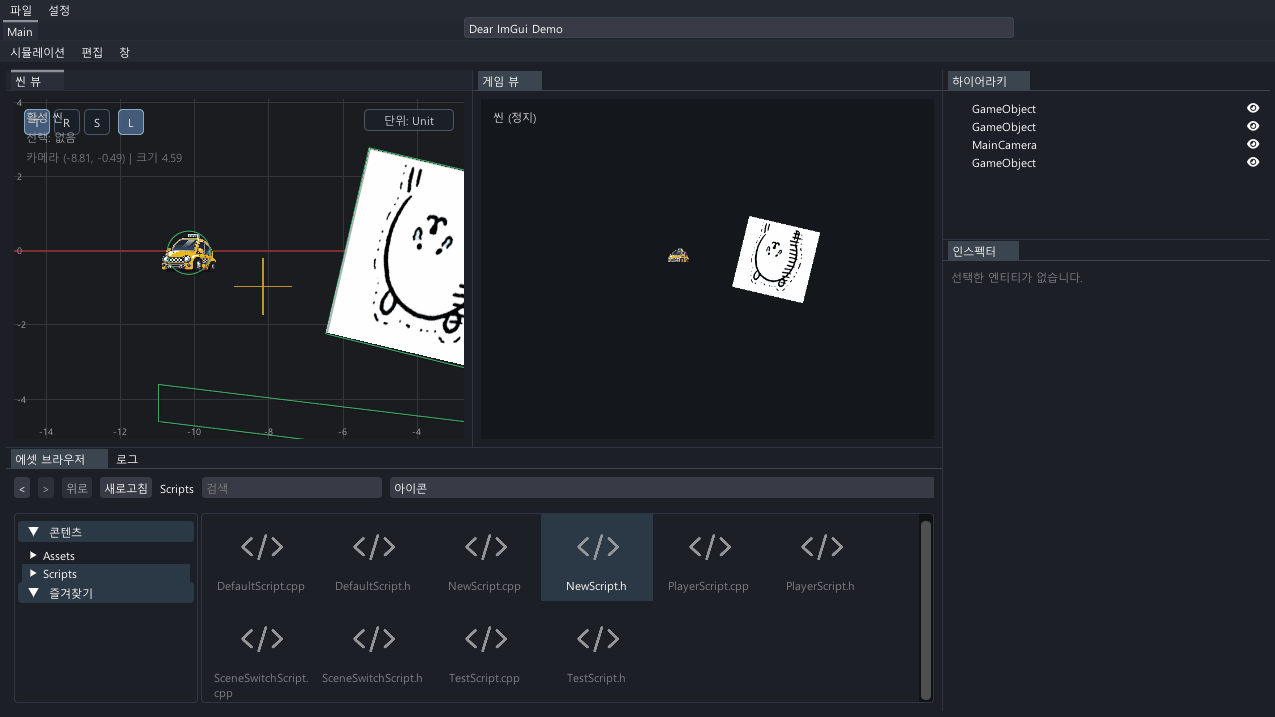Click the 카메라 (-8.81, -0.49) readout
The height and width of the screenshot is (717, 1275).
click(104, 157)
